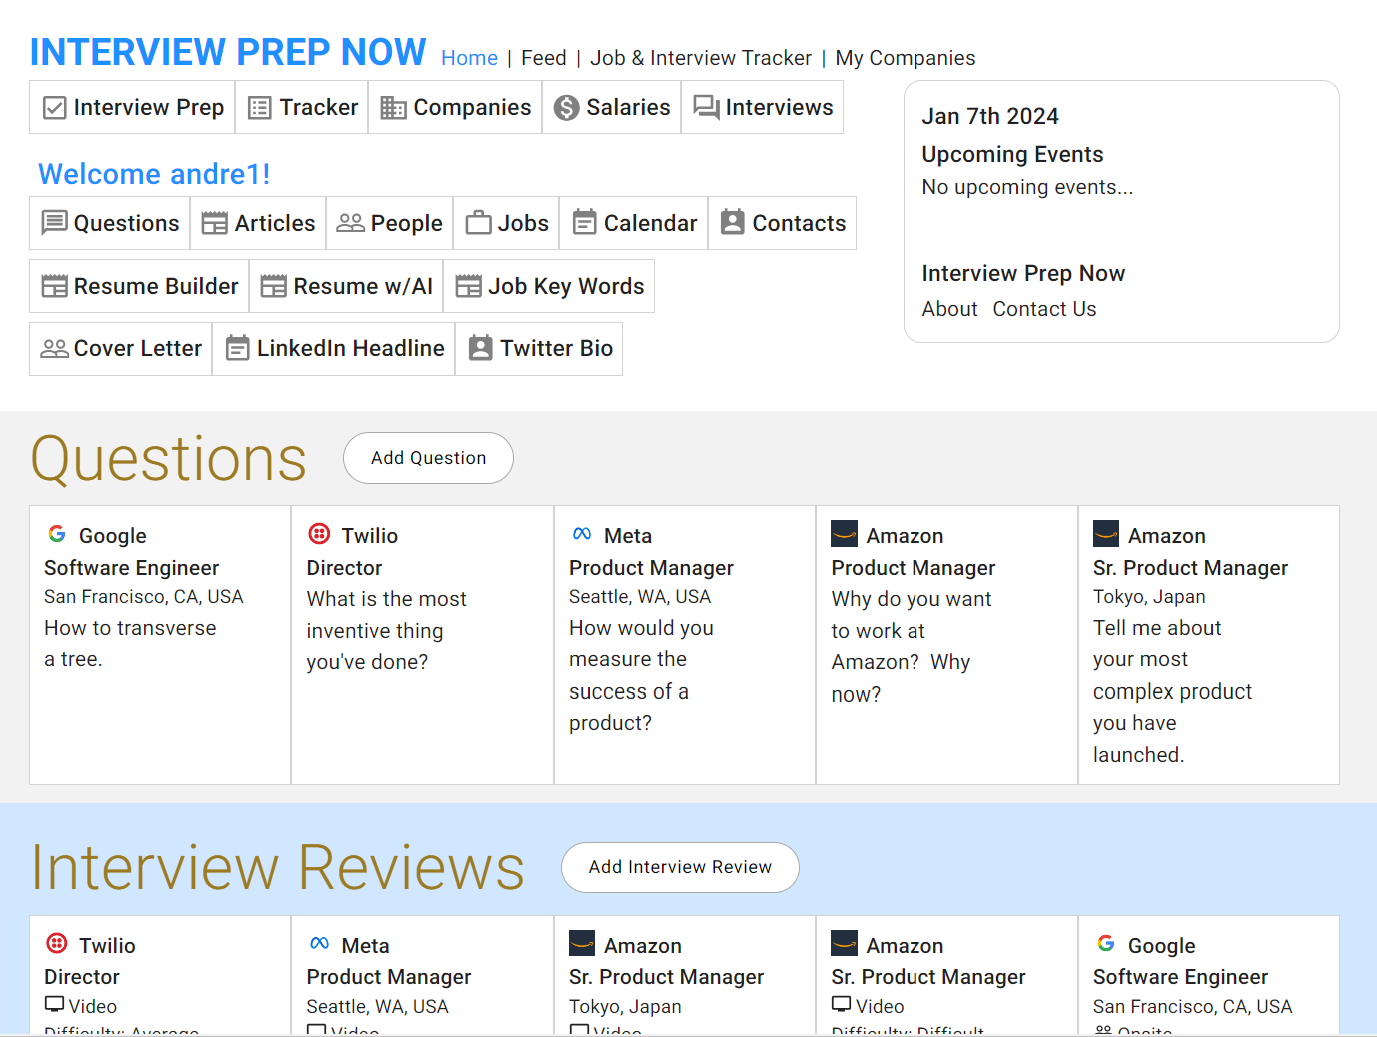Click the Cover Letter people icon
Screen dimensions: 1377x1037
55,348
